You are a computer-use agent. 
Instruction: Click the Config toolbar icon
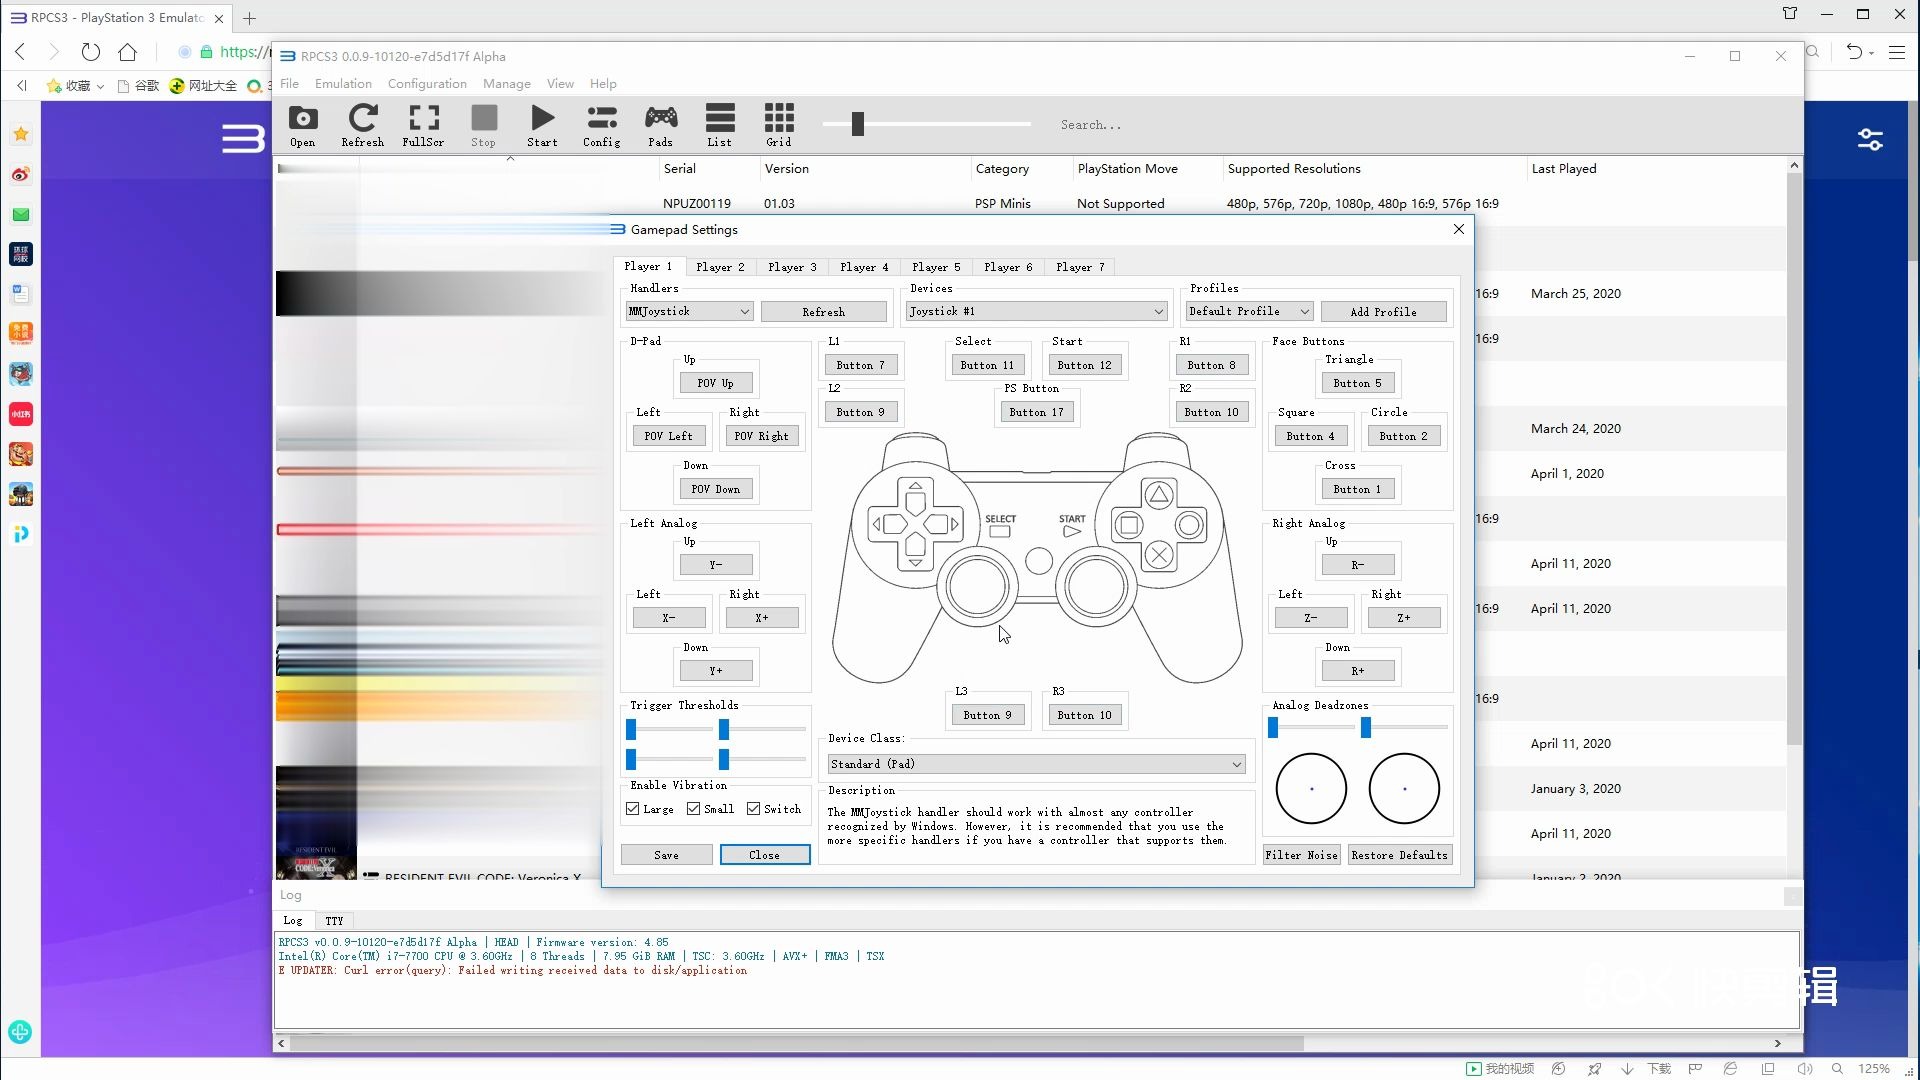(601, 125)
